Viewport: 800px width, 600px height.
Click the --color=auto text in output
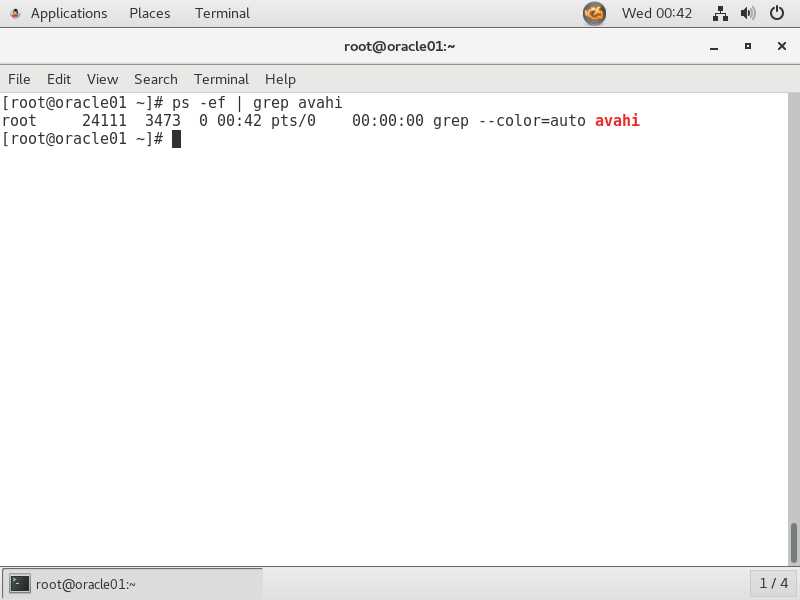coord(532,121)
